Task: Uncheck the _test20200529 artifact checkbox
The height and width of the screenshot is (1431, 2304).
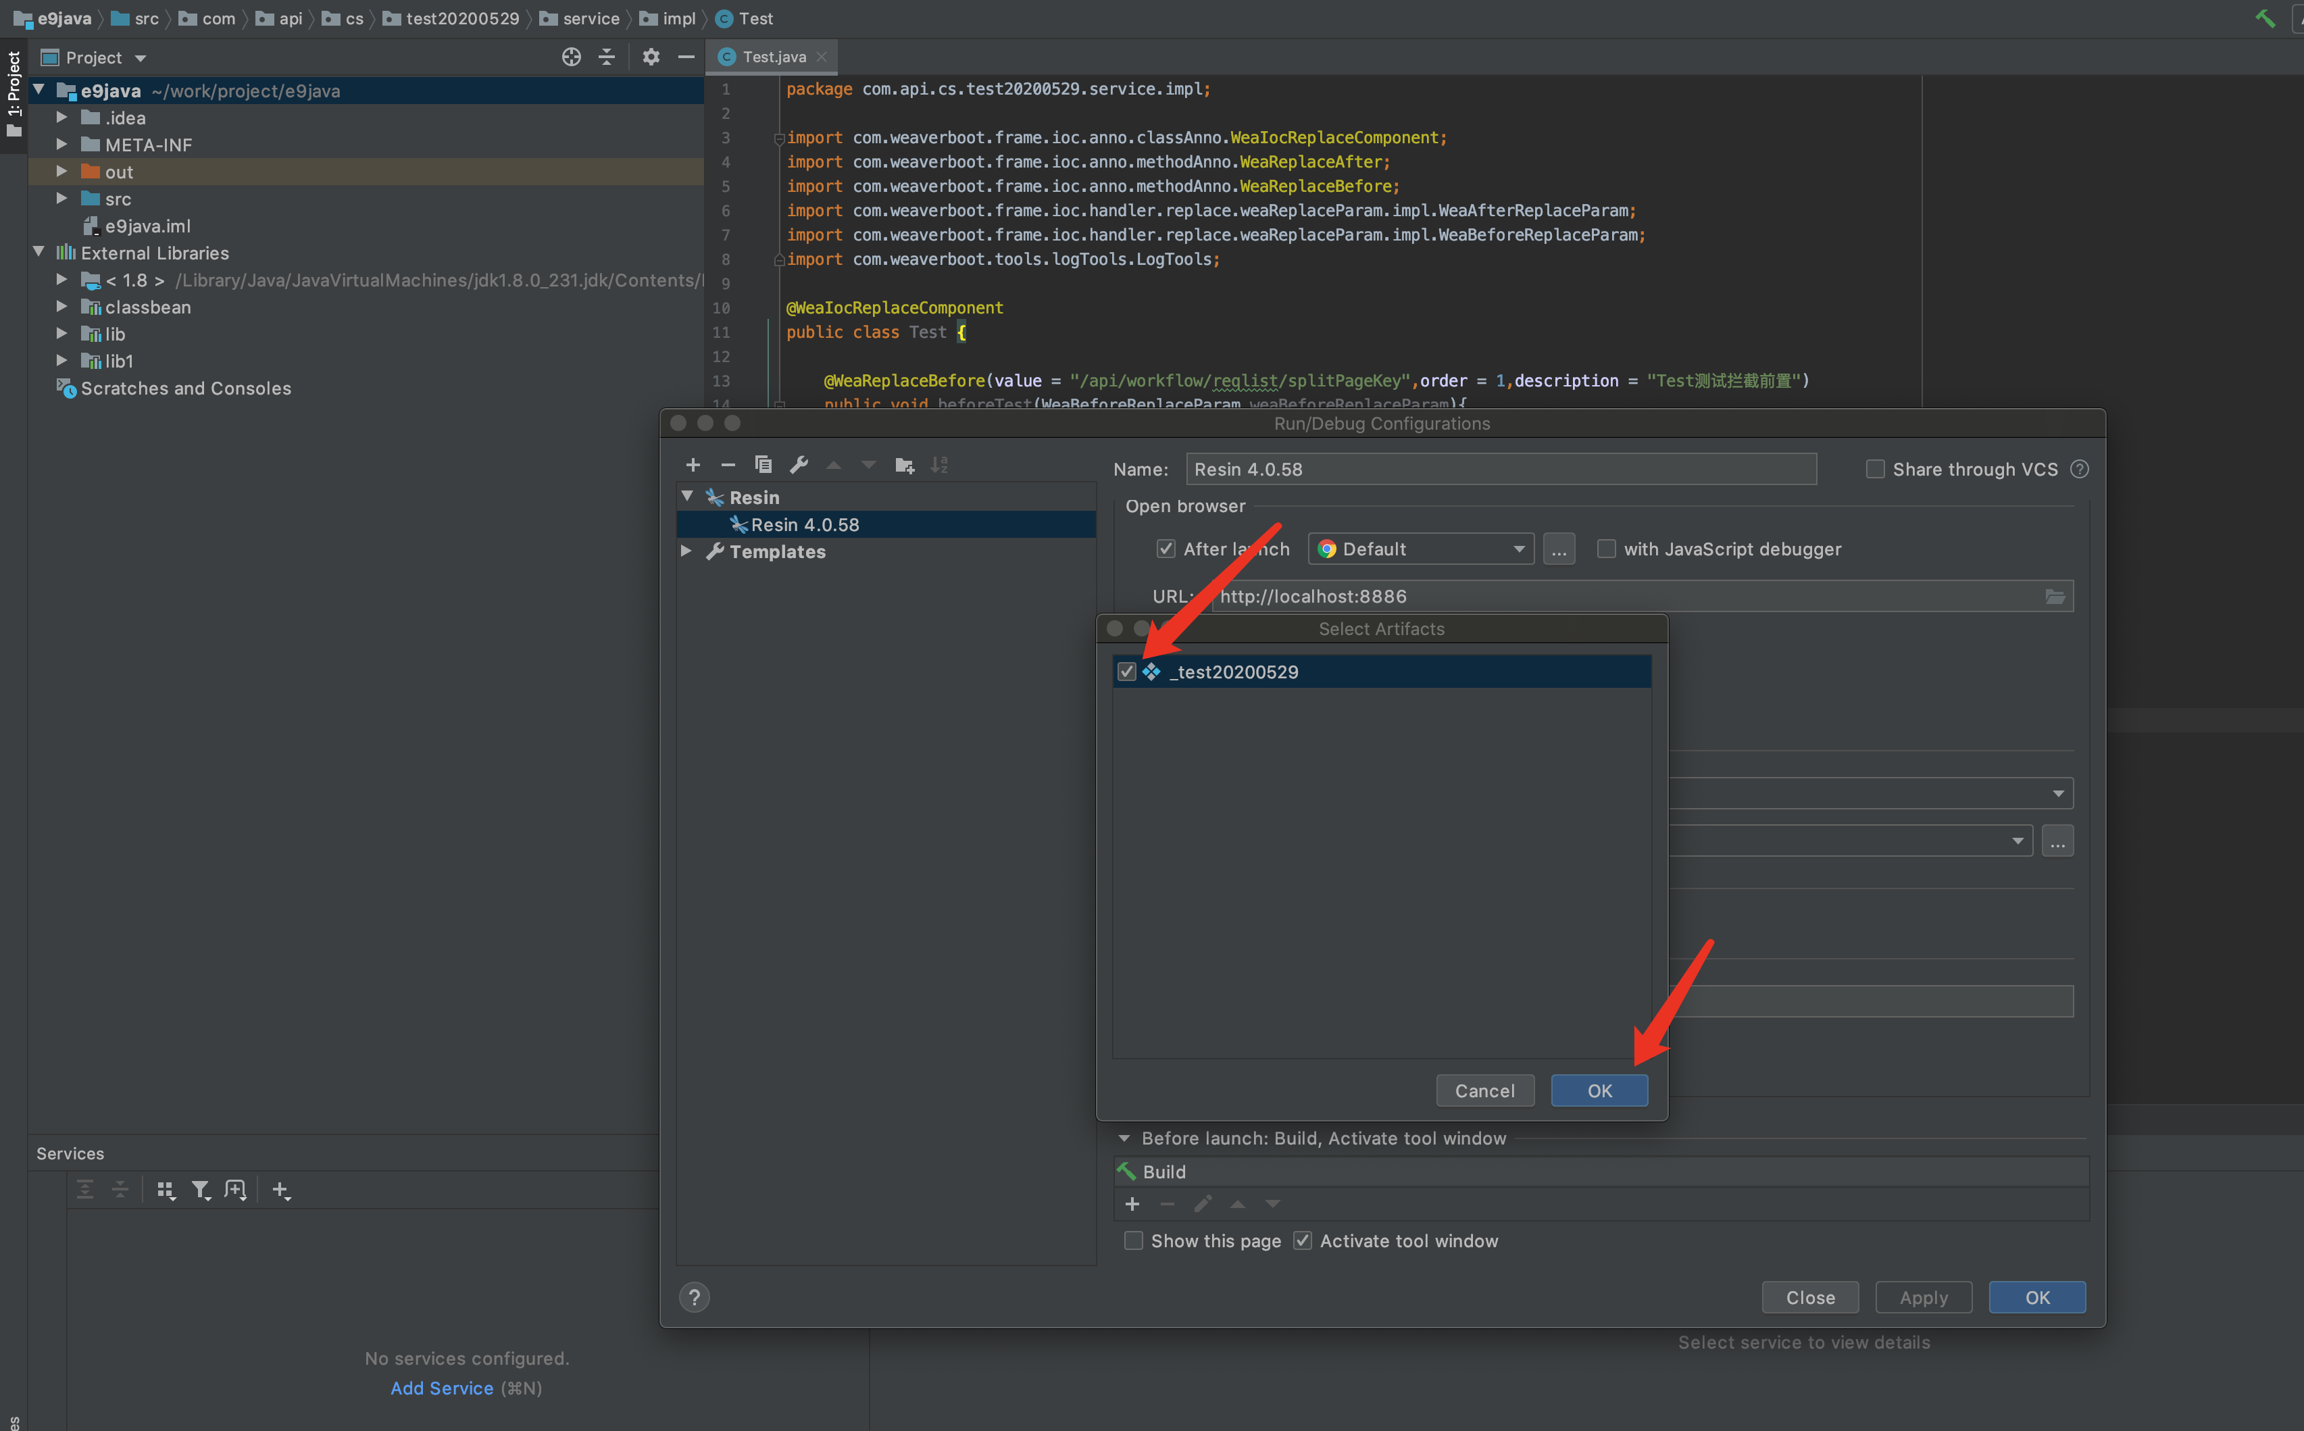Action: (x=1127, y=672)
